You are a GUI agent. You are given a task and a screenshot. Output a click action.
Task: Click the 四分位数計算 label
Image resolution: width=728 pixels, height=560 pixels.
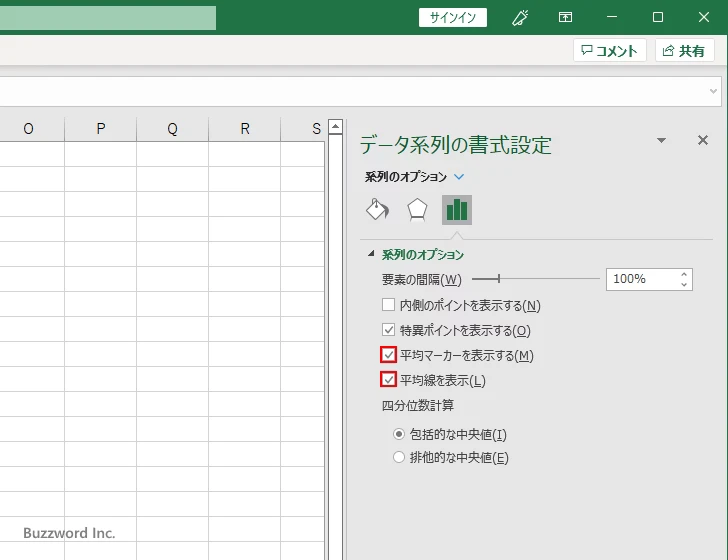click(418, 406)
